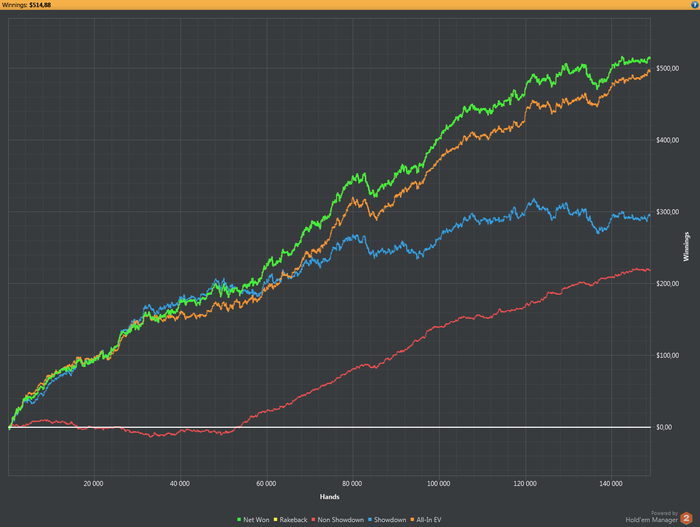This screenshot has width=700, height=527.
Task: Toggle the Non Showdown legend entry
Action: coord(338,520)
